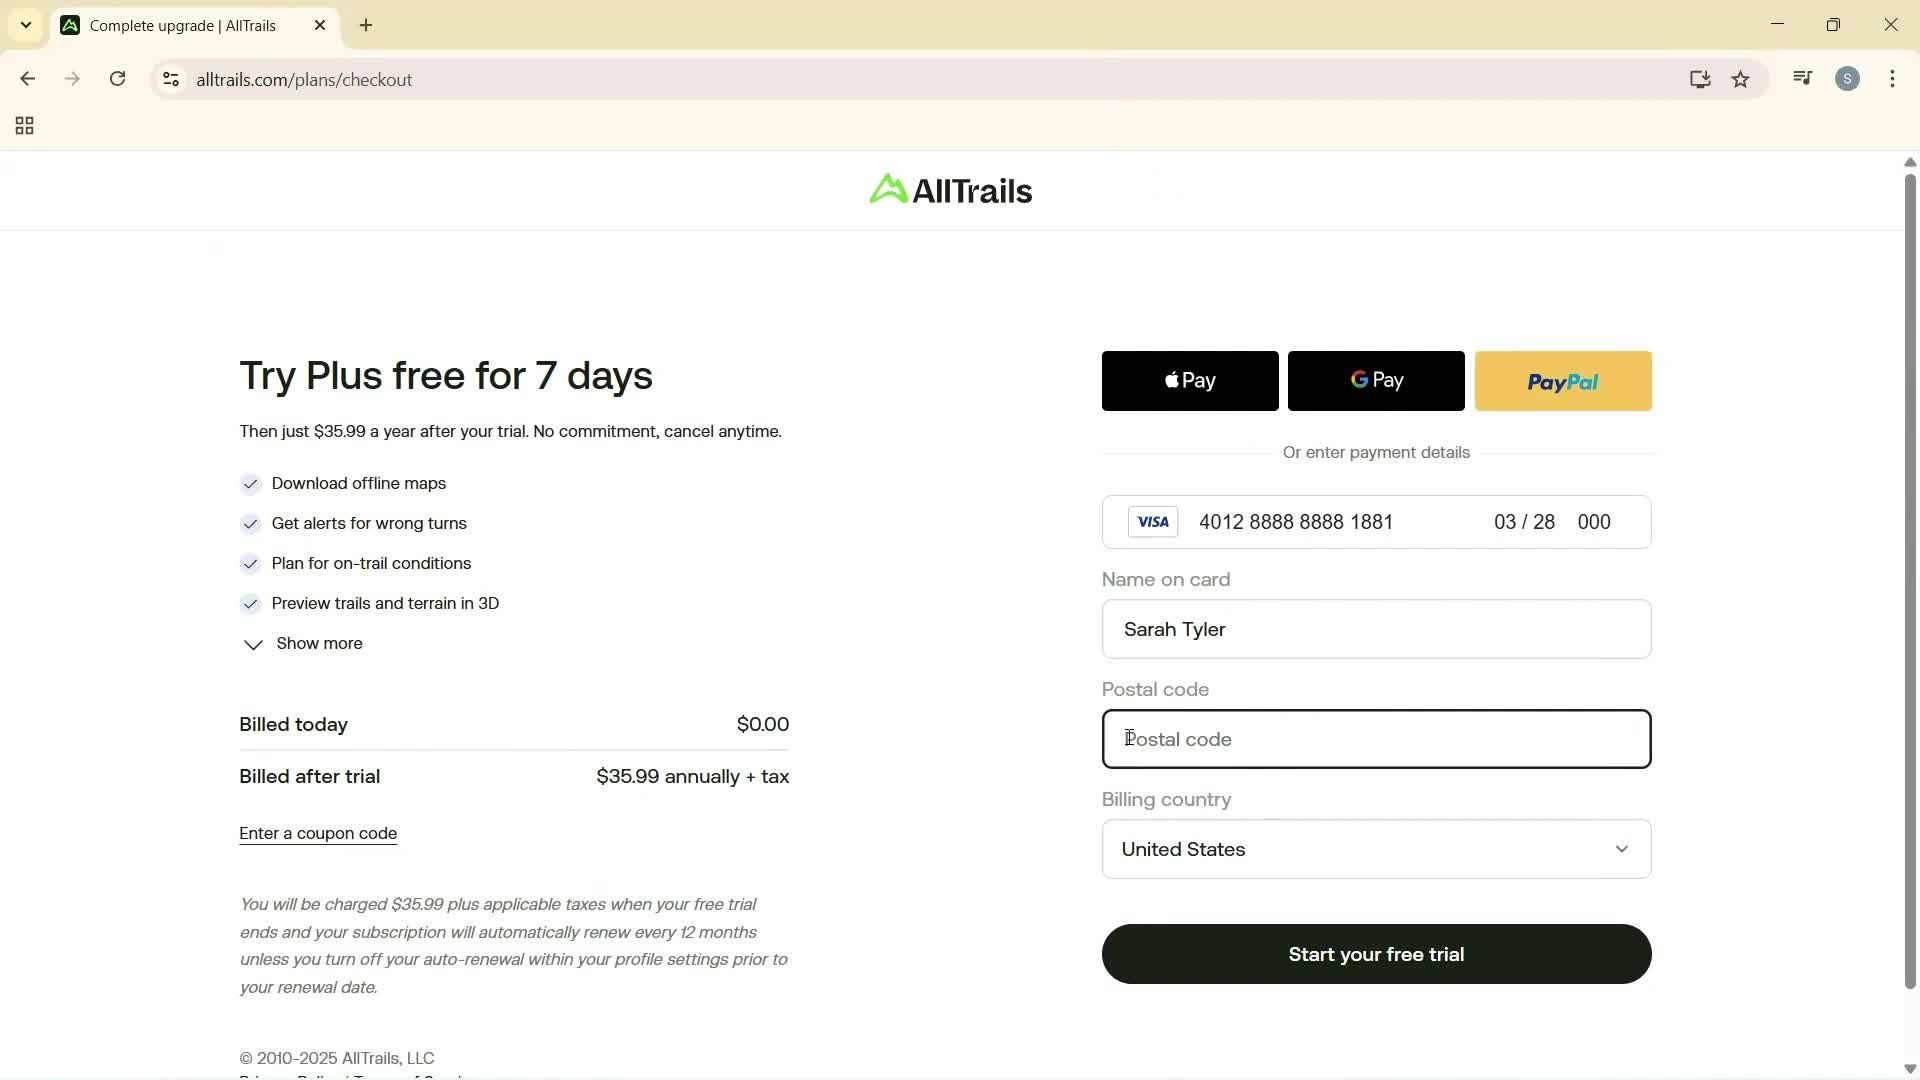Install AllTrails as an app

click(x=1700, y=79)
